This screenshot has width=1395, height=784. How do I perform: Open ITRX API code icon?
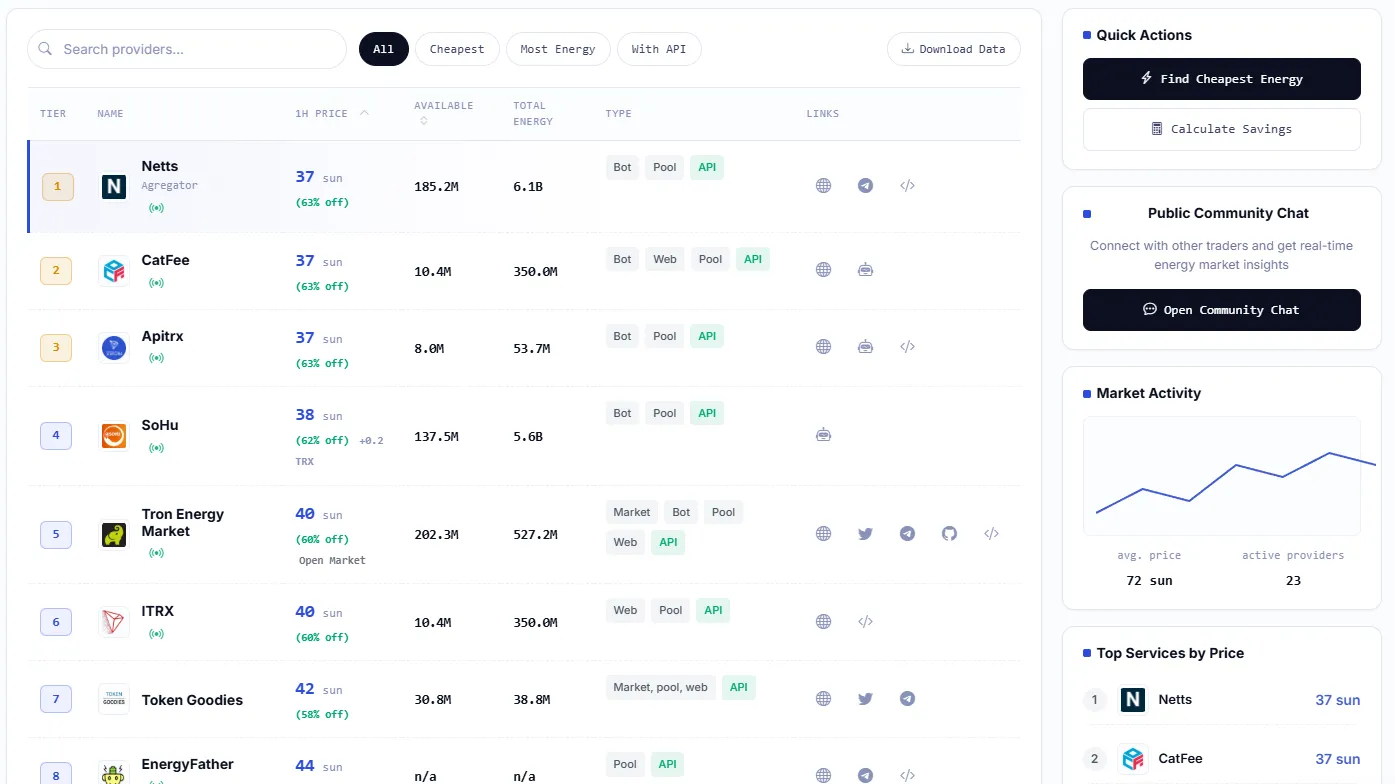click(x=865, y=622)
